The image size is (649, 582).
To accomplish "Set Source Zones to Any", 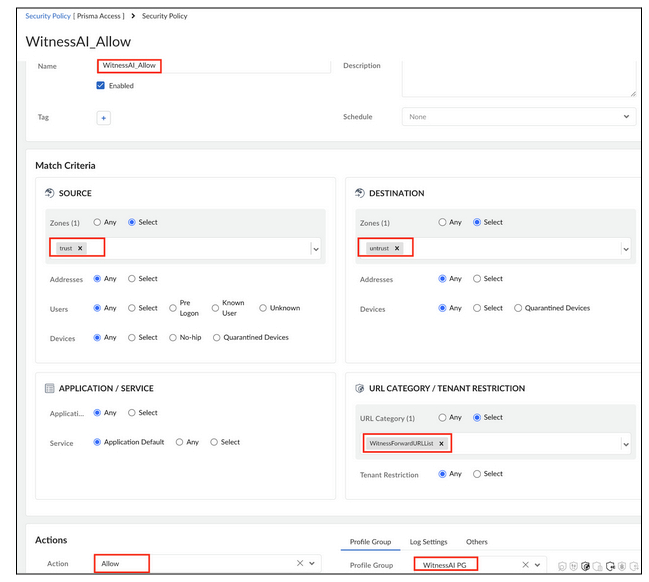I will [97, 222].
